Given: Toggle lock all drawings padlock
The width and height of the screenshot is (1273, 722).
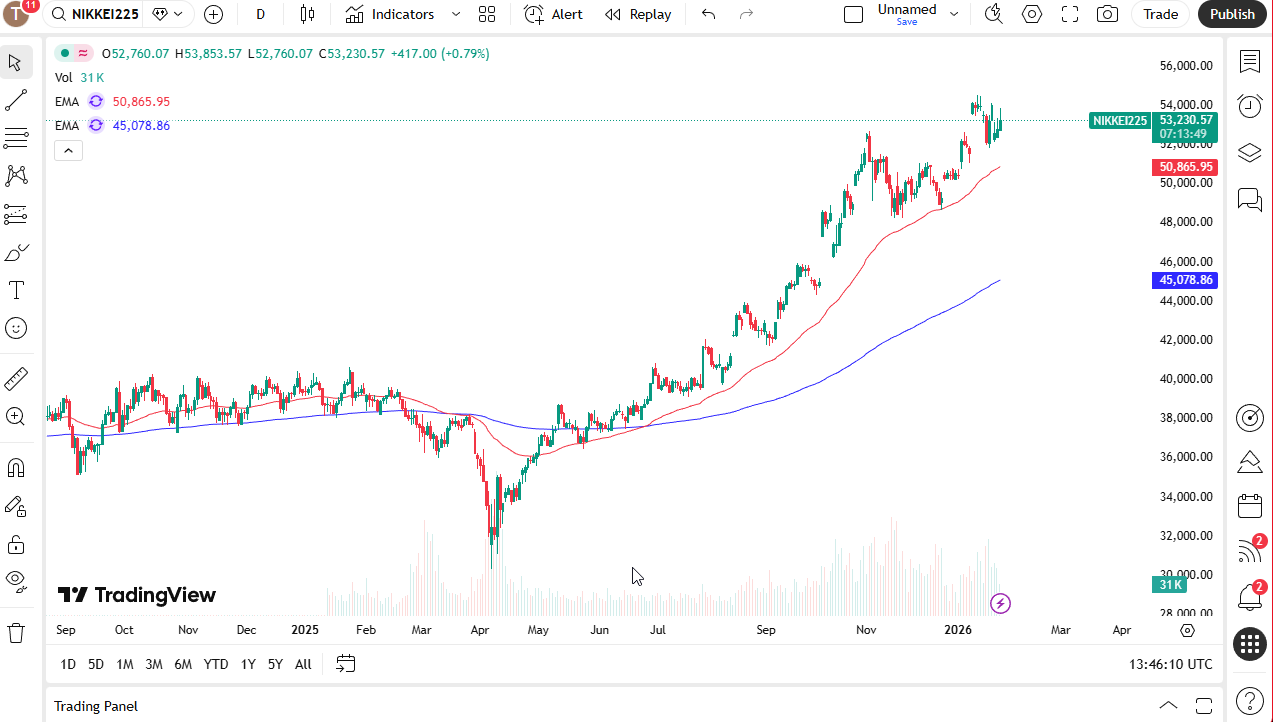Looking at the screenshot, I should (x=16, y=545).
